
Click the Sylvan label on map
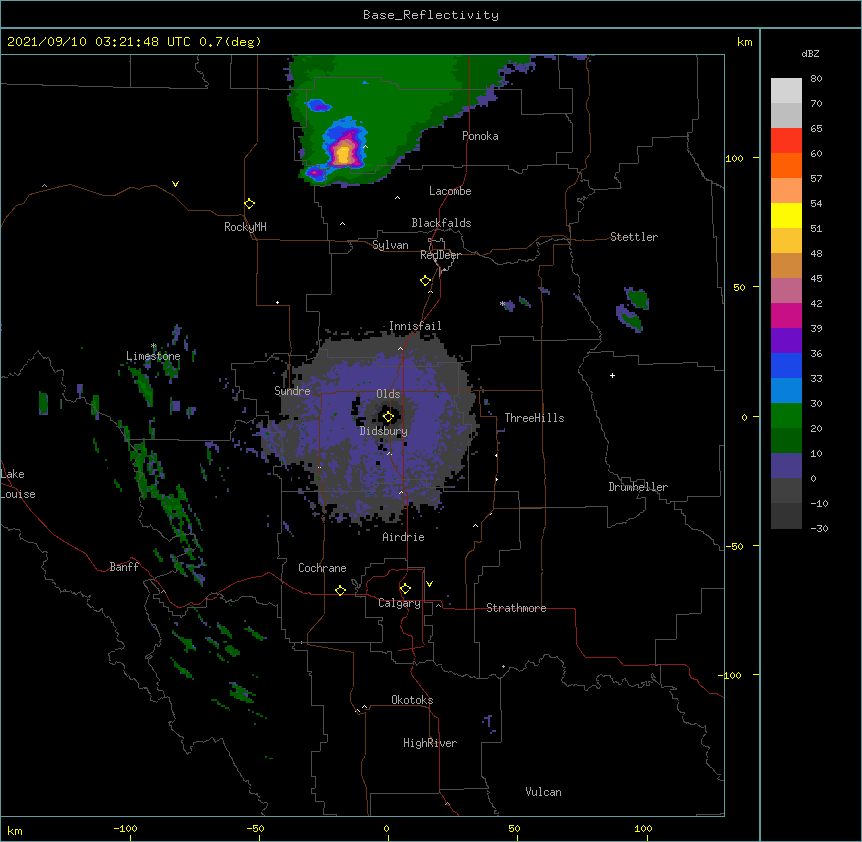coord(390,245)
